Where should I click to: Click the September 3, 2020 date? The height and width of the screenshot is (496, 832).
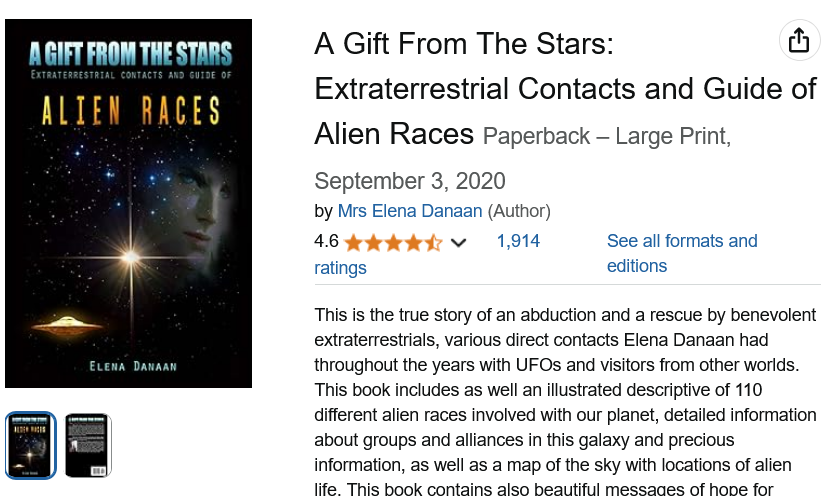point(410,181)
